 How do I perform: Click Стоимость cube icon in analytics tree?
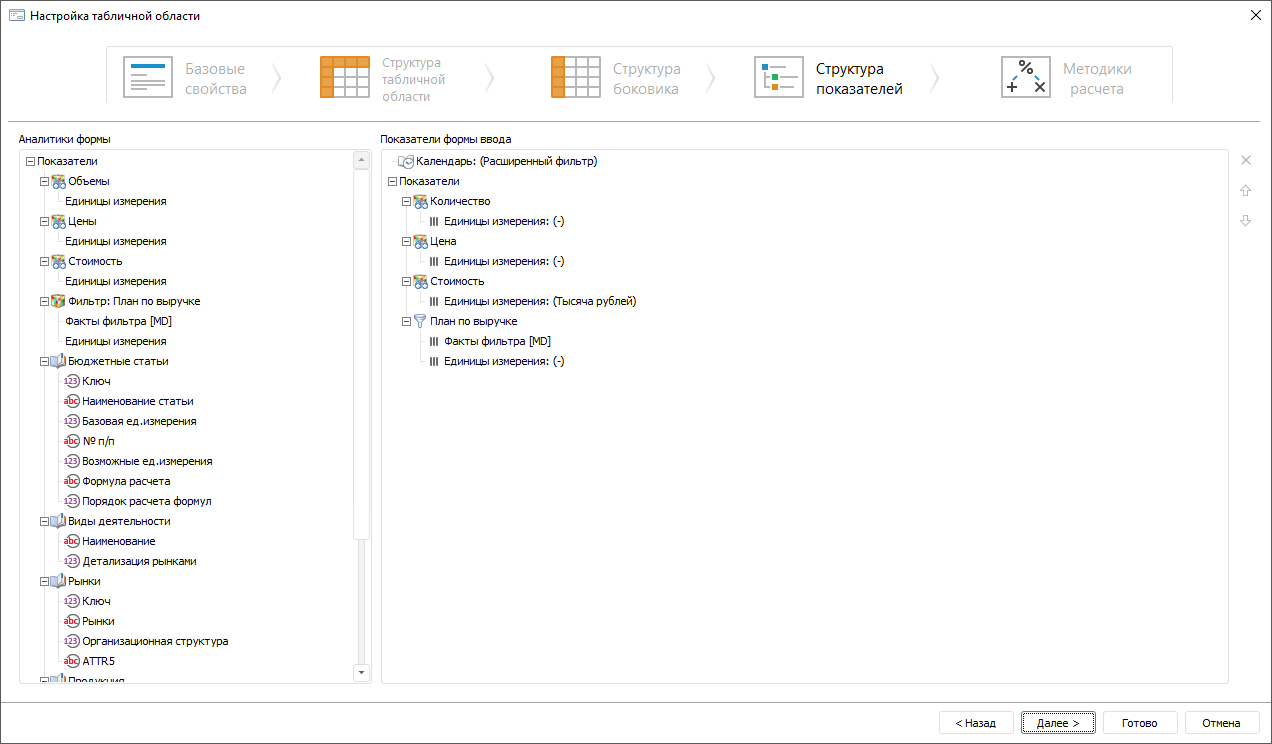58,261
